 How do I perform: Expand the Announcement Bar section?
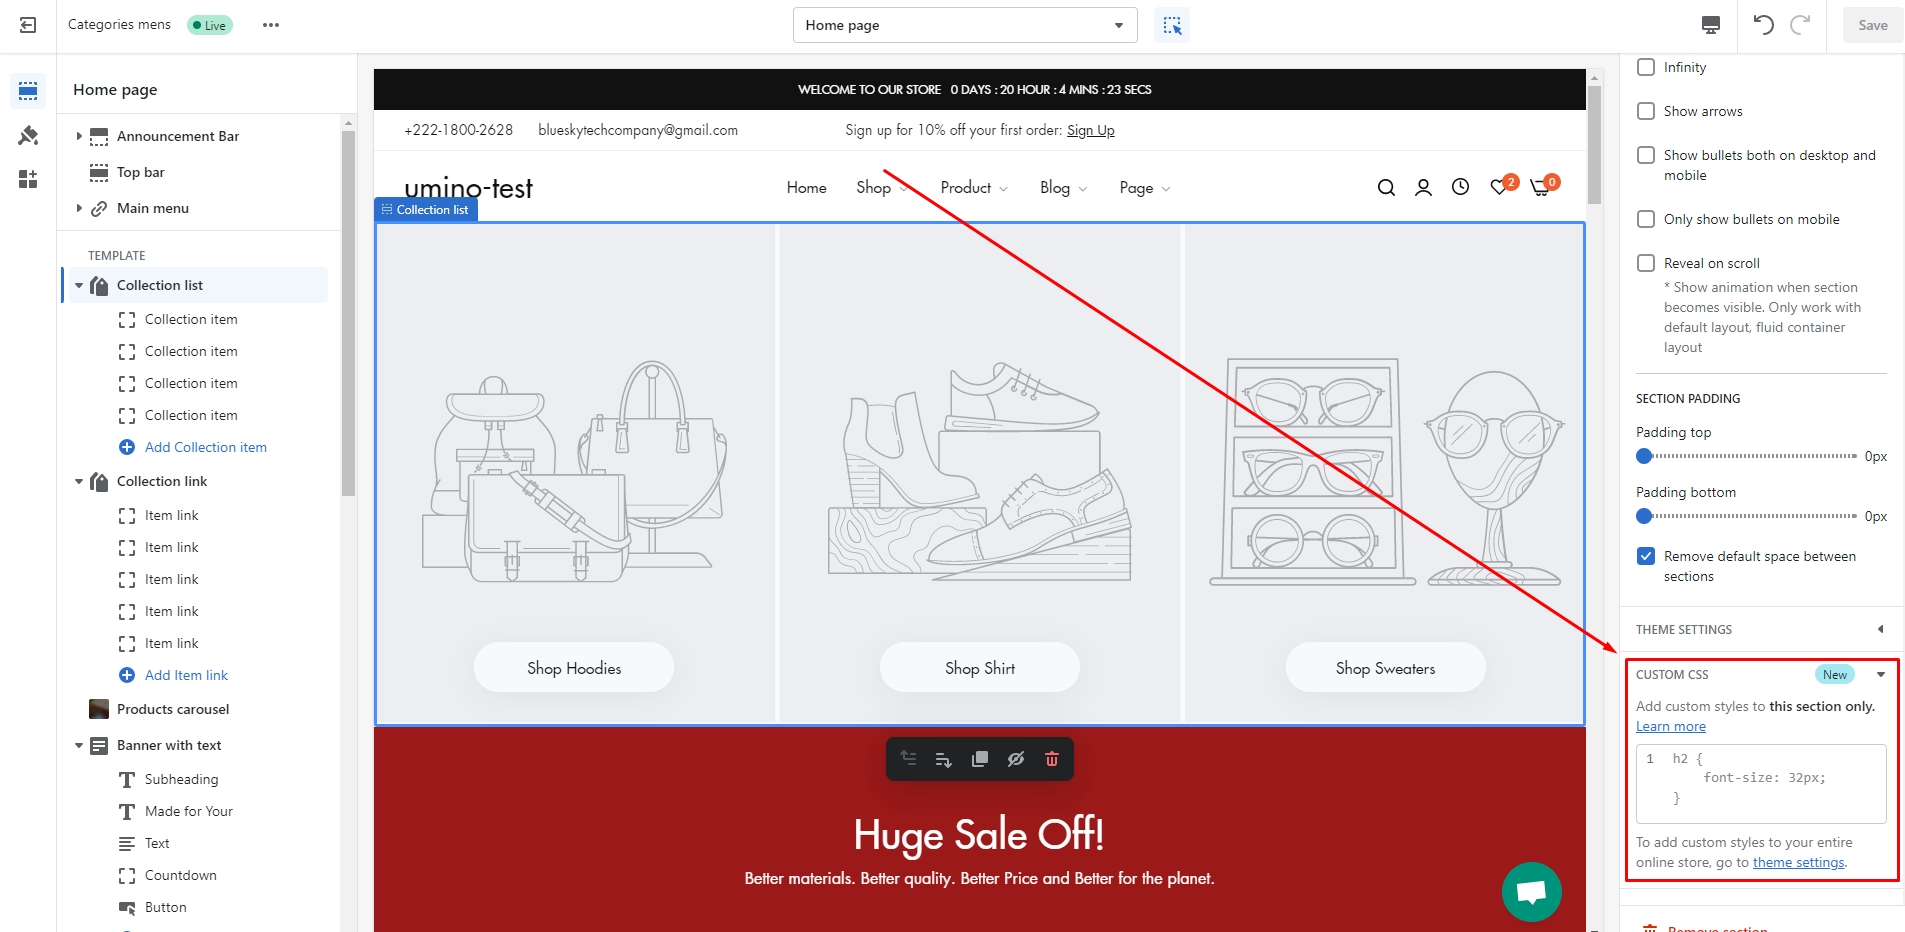click(79, 136)
